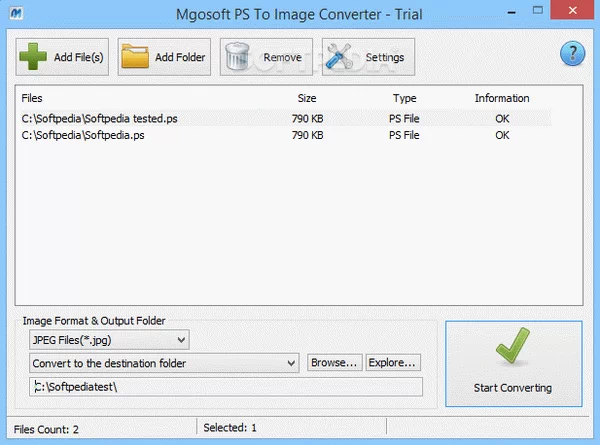Click in the output folder path field
Viewport: 600px width, 445px height.
[x=225, y=387]
